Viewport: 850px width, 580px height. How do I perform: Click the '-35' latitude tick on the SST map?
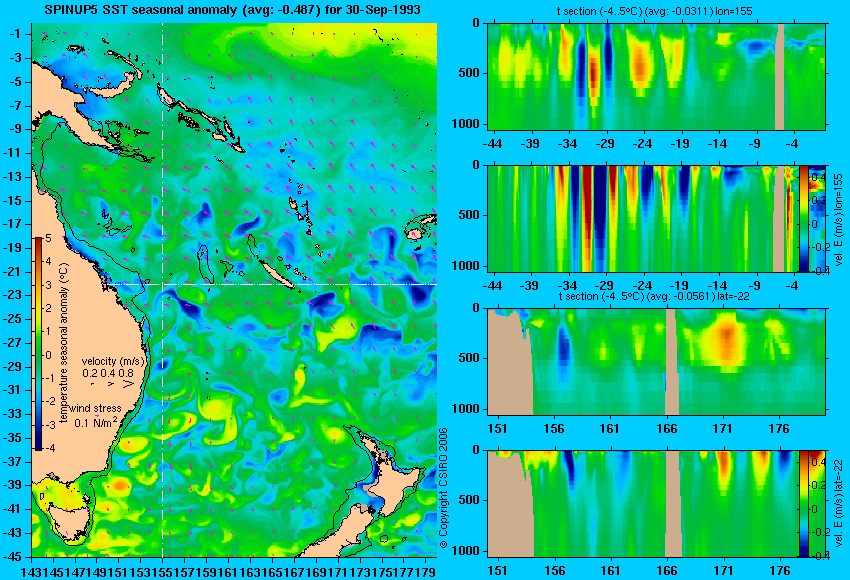(x=14, y=437)
